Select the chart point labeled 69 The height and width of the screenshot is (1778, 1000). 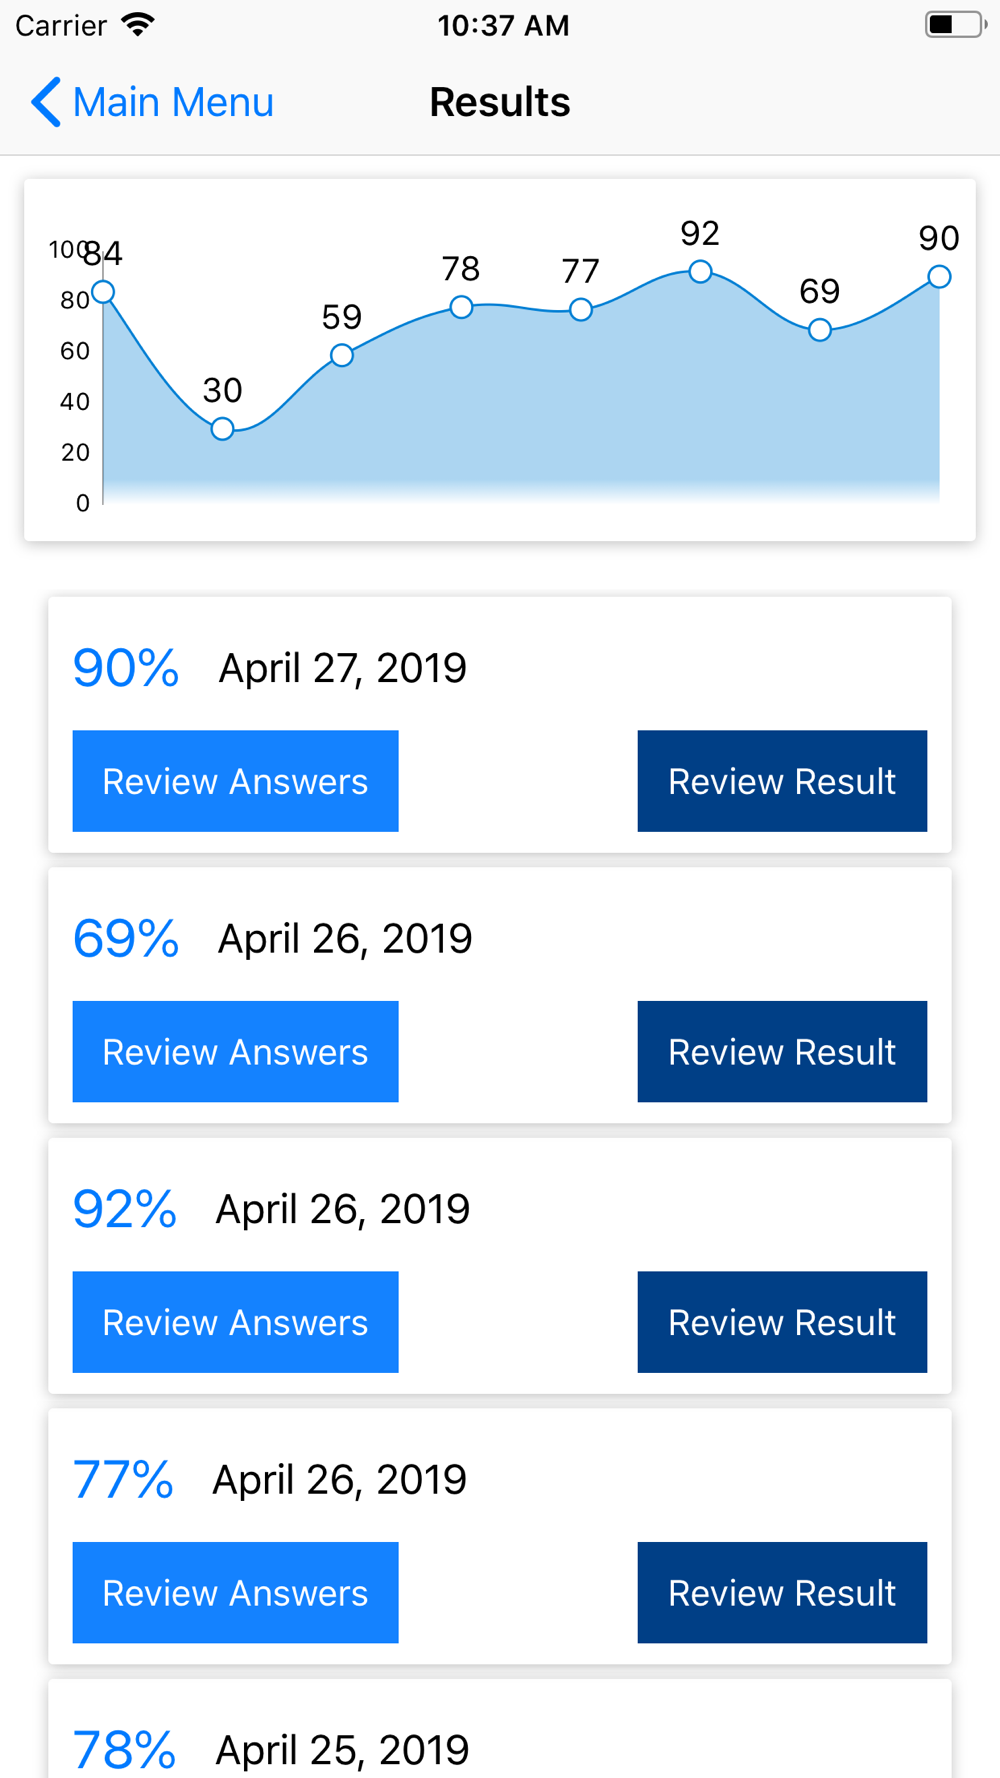820,329
